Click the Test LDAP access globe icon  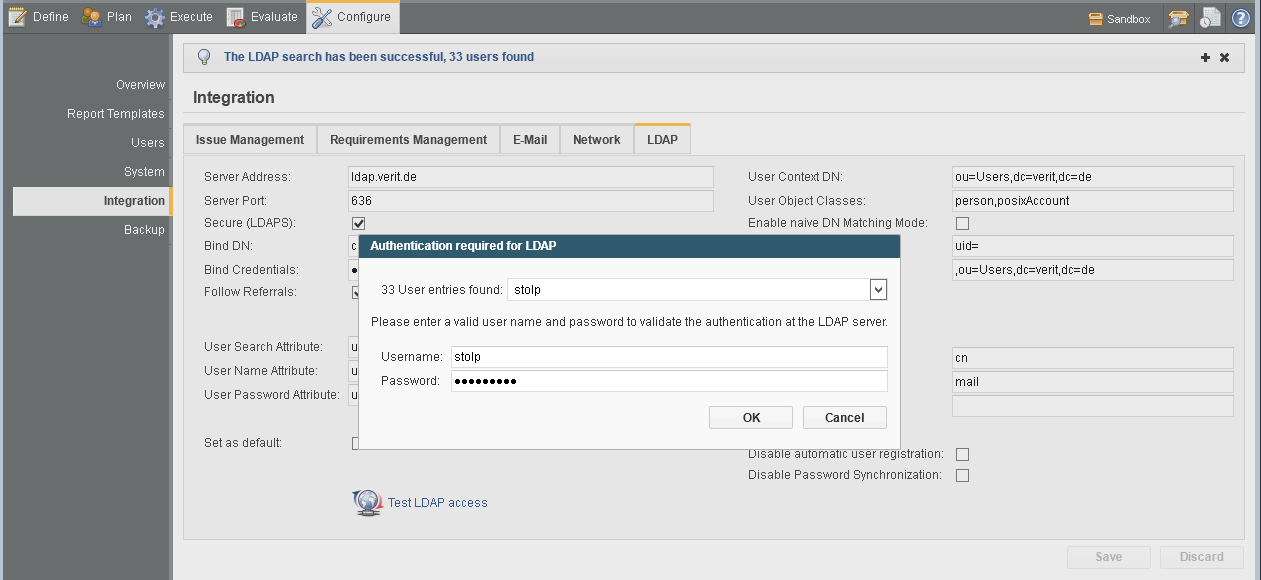367,502
